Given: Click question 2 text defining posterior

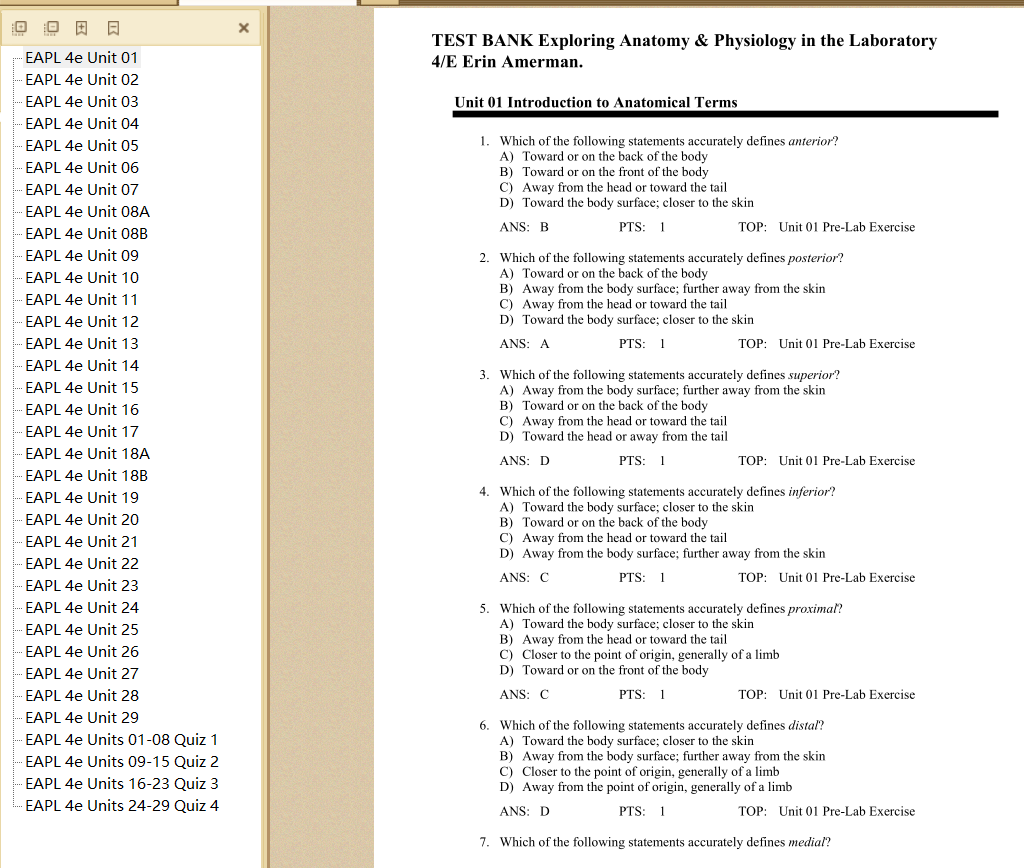Looking at the screenshot, I should coord(671,258).
